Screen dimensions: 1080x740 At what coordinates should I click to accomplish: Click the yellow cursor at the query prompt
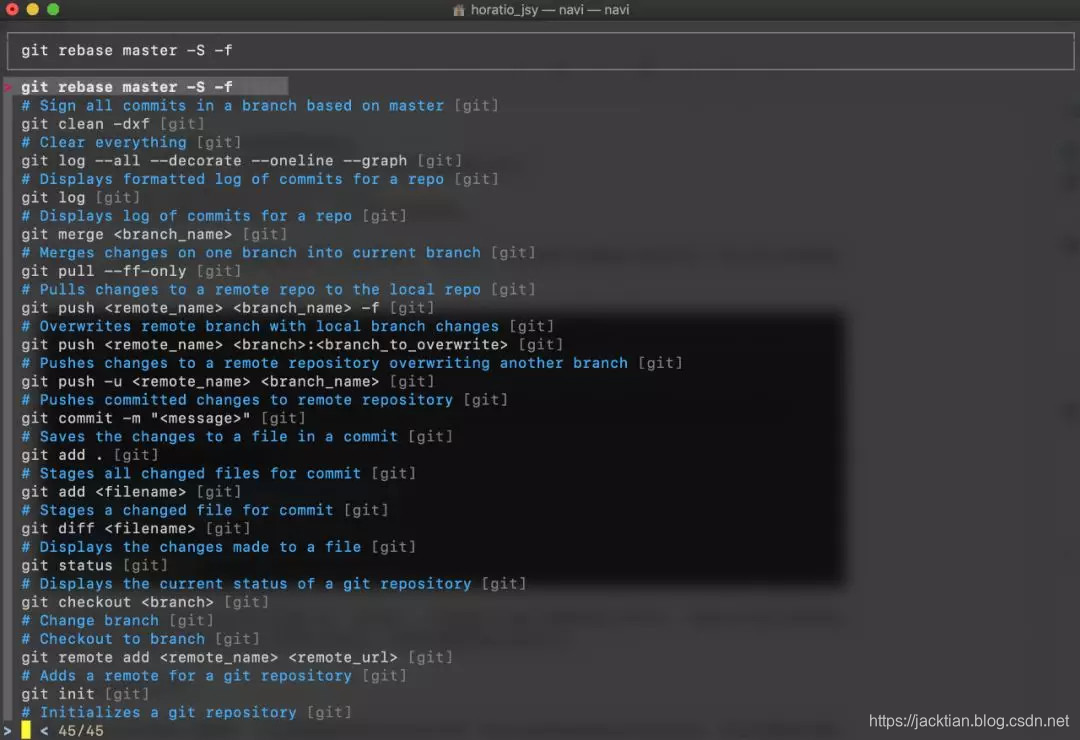pos(25,730)
